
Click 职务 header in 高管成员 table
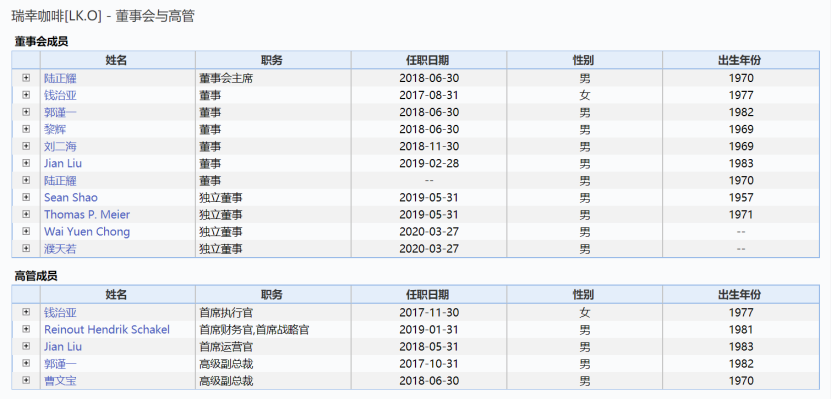click(x=273, y=294)
